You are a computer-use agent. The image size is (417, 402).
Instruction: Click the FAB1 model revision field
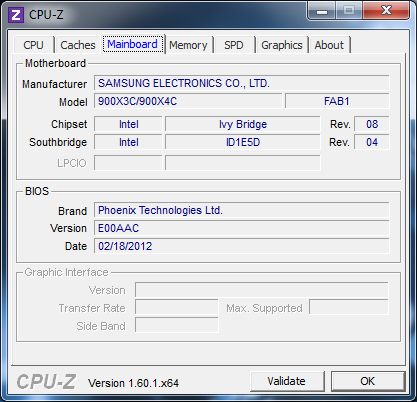(337, 101)
